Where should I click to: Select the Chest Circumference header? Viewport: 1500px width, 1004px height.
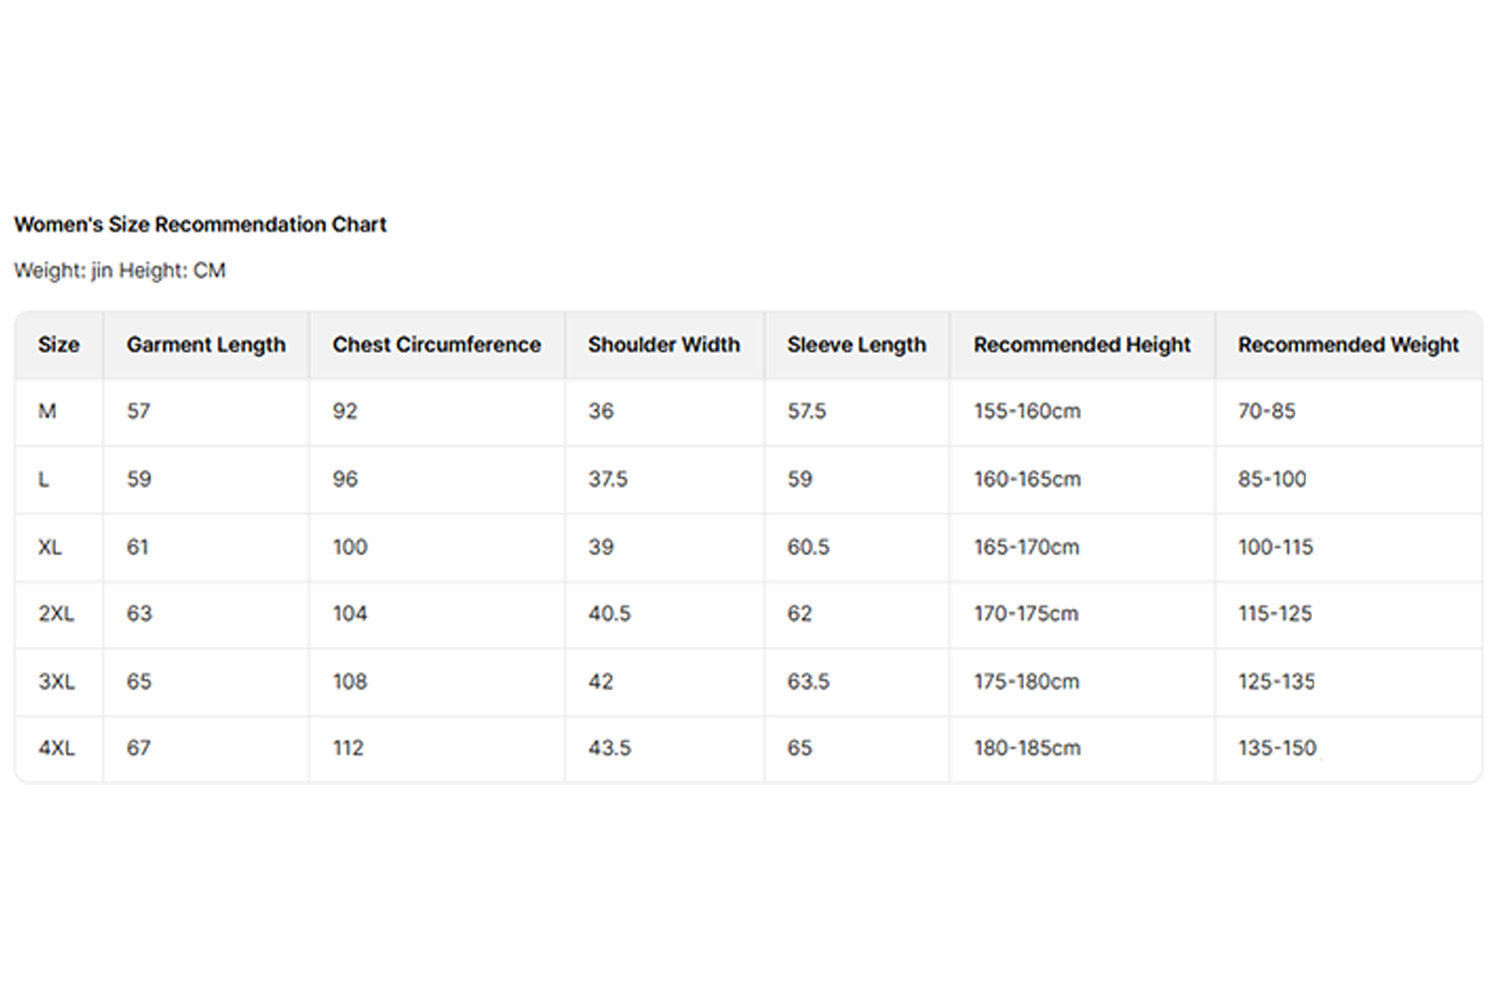tap(436, 345)
